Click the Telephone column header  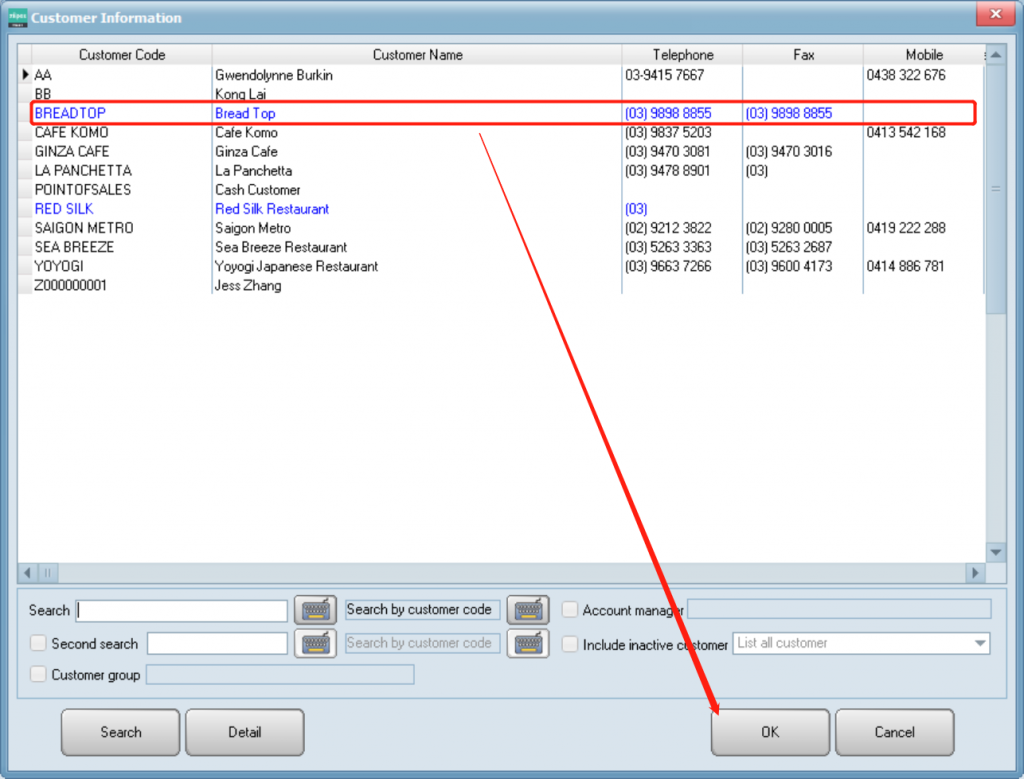[683, 55]
